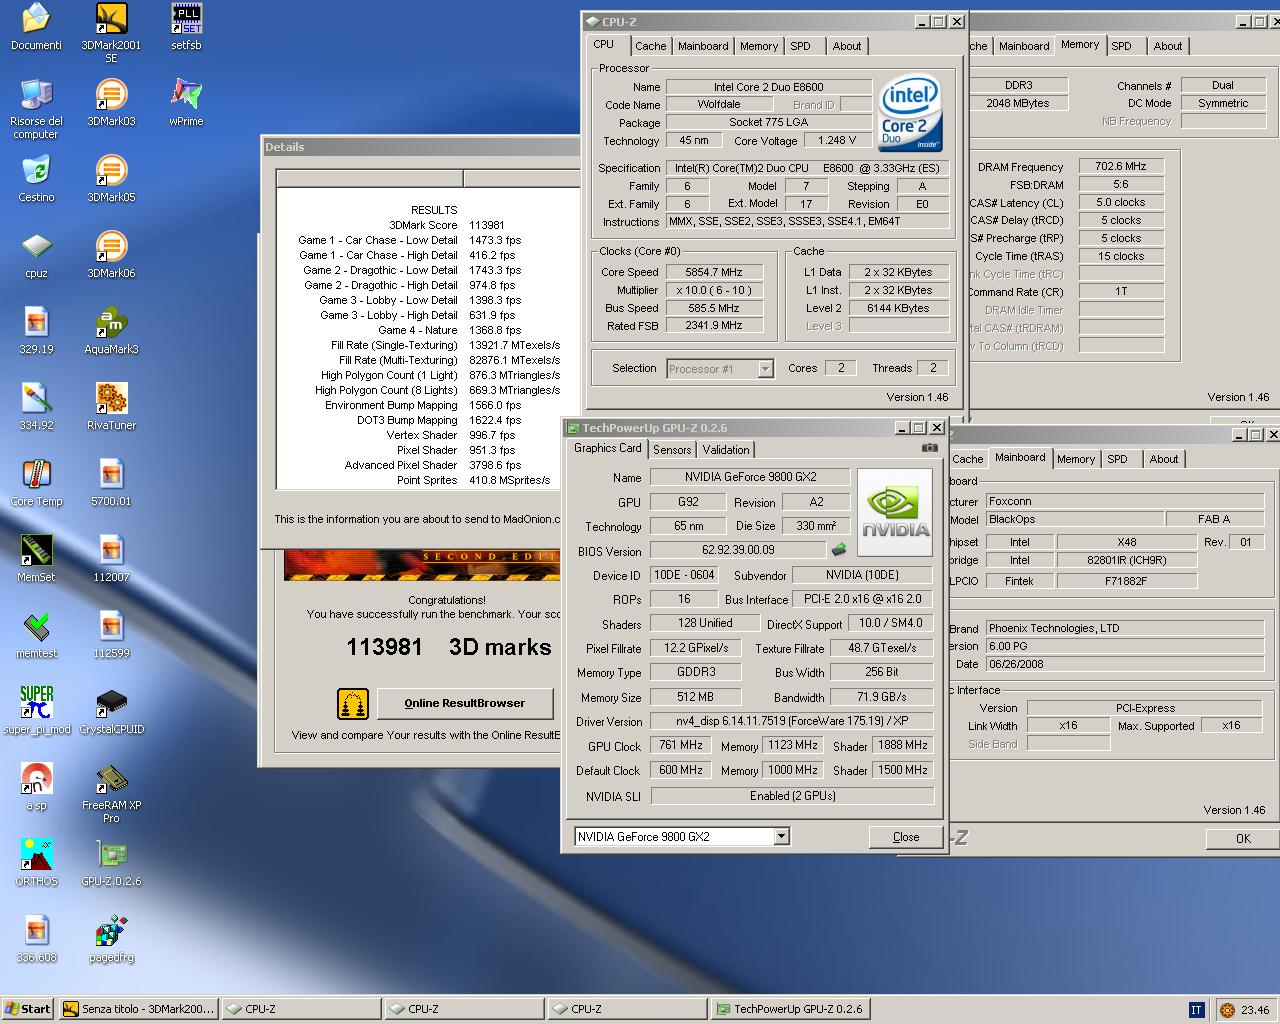Switch to front CPU-Z SPD tab

coord(800,46)
